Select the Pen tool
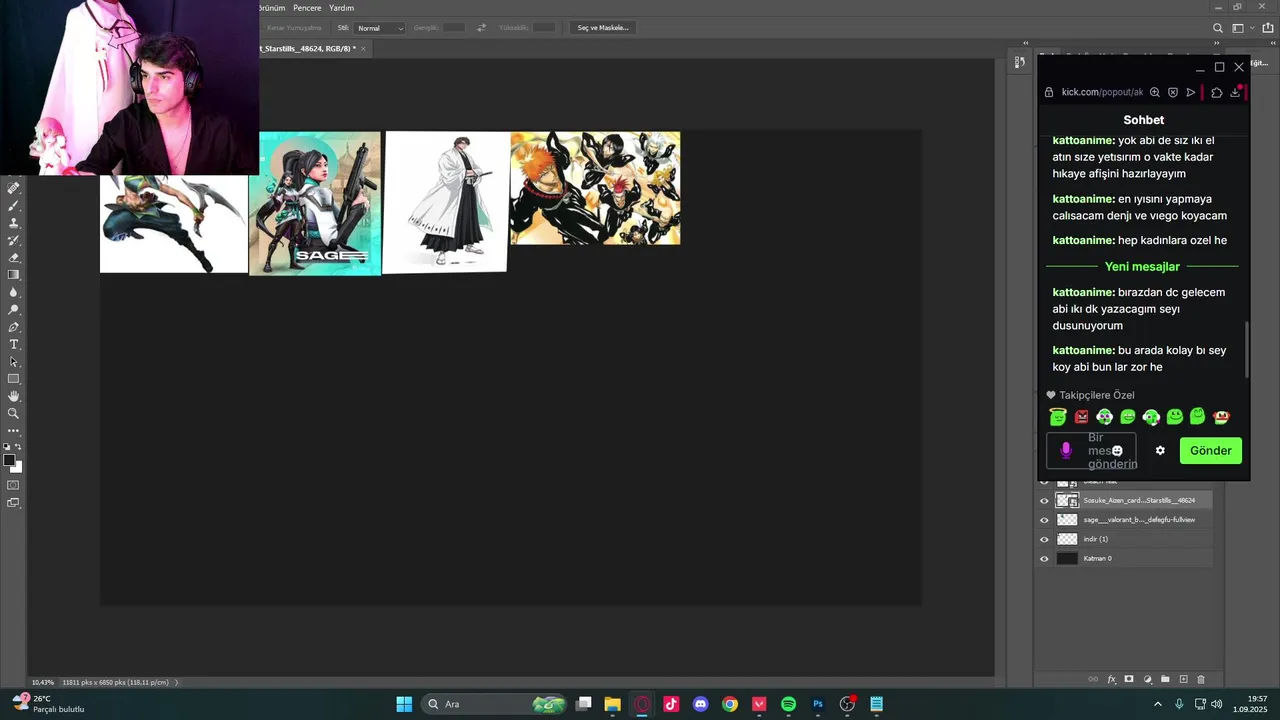 [14, 327]
